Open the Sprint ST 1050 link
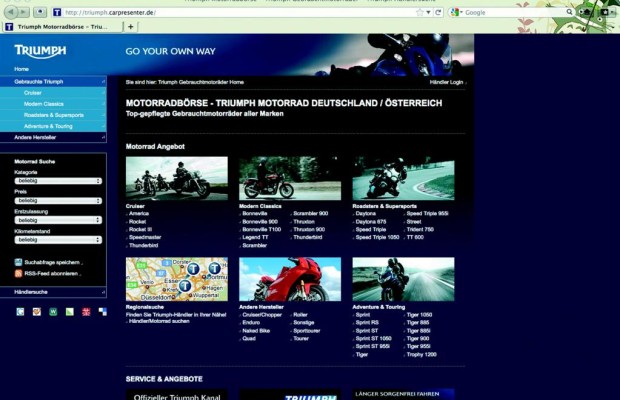The image size is (620, 400). [x=373, y=339]
